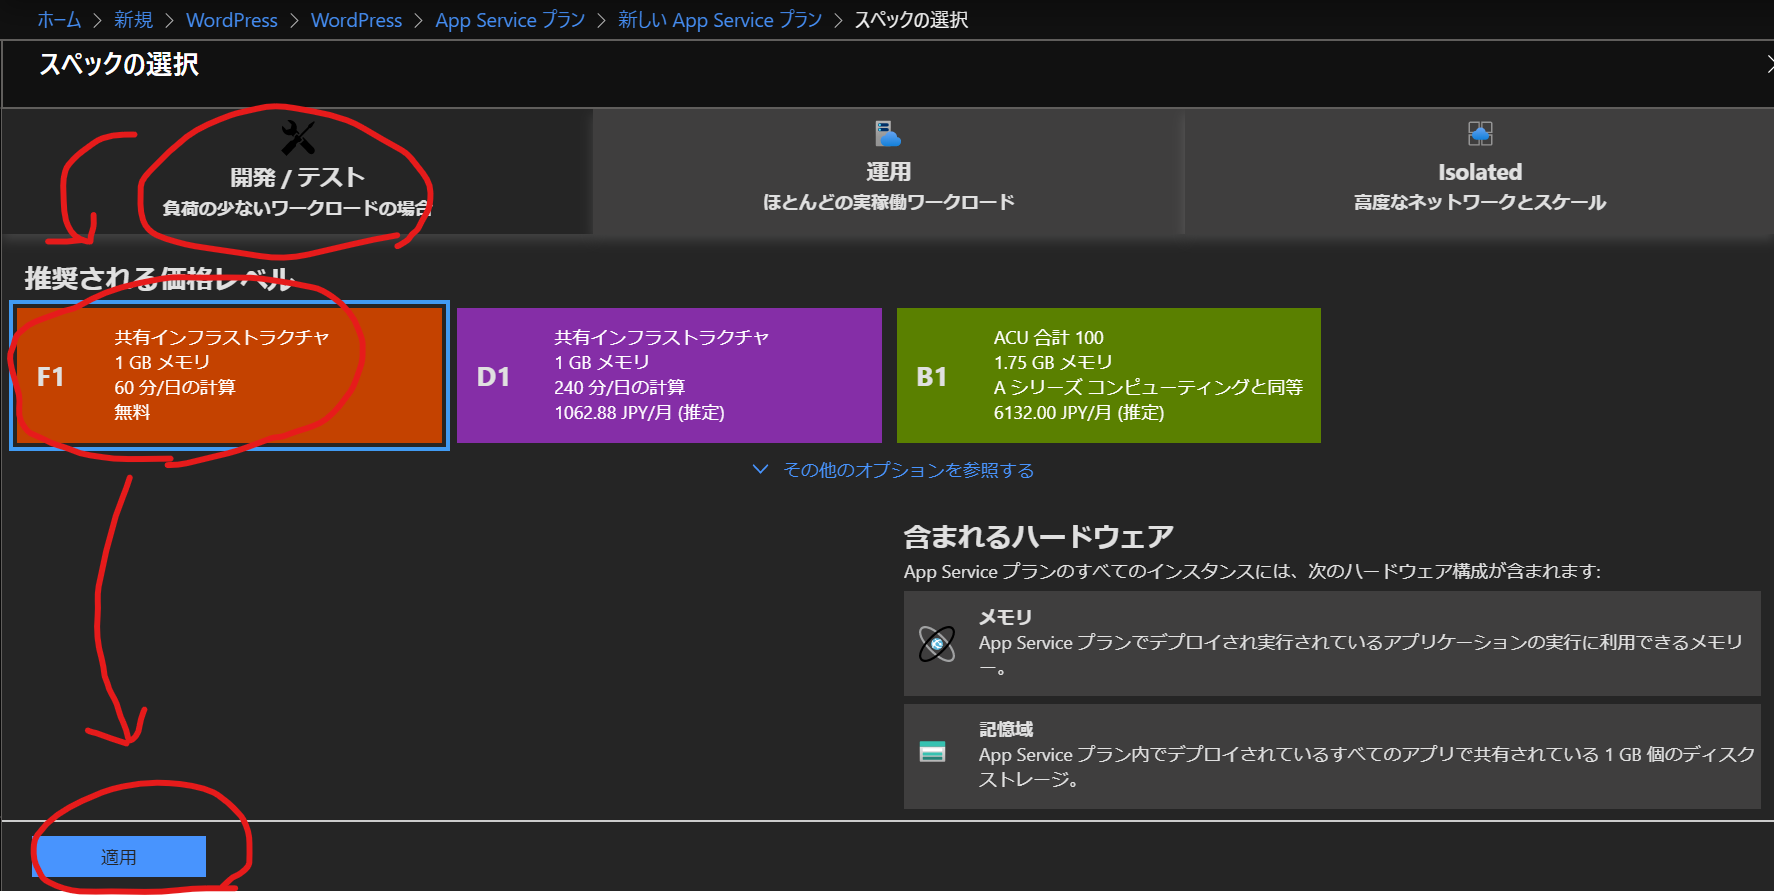Click the memory hardware icon
The height and width of the screenshot is (896, 1774).
pyautogui.click(x=937, y=643)
